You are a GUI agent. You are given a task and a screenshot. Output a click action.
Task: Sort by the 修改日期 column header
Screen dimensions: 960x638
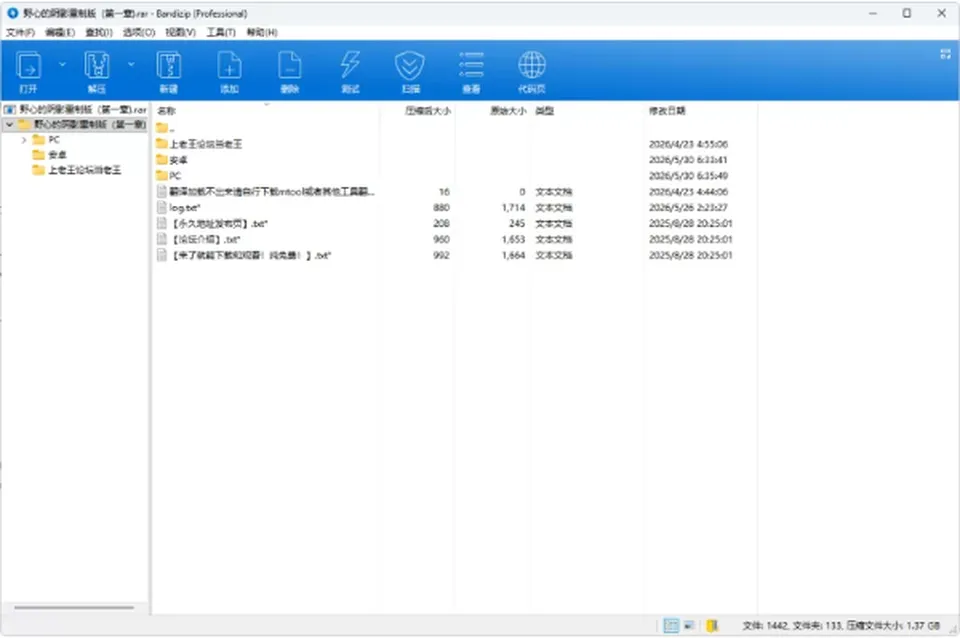[667, 111]
